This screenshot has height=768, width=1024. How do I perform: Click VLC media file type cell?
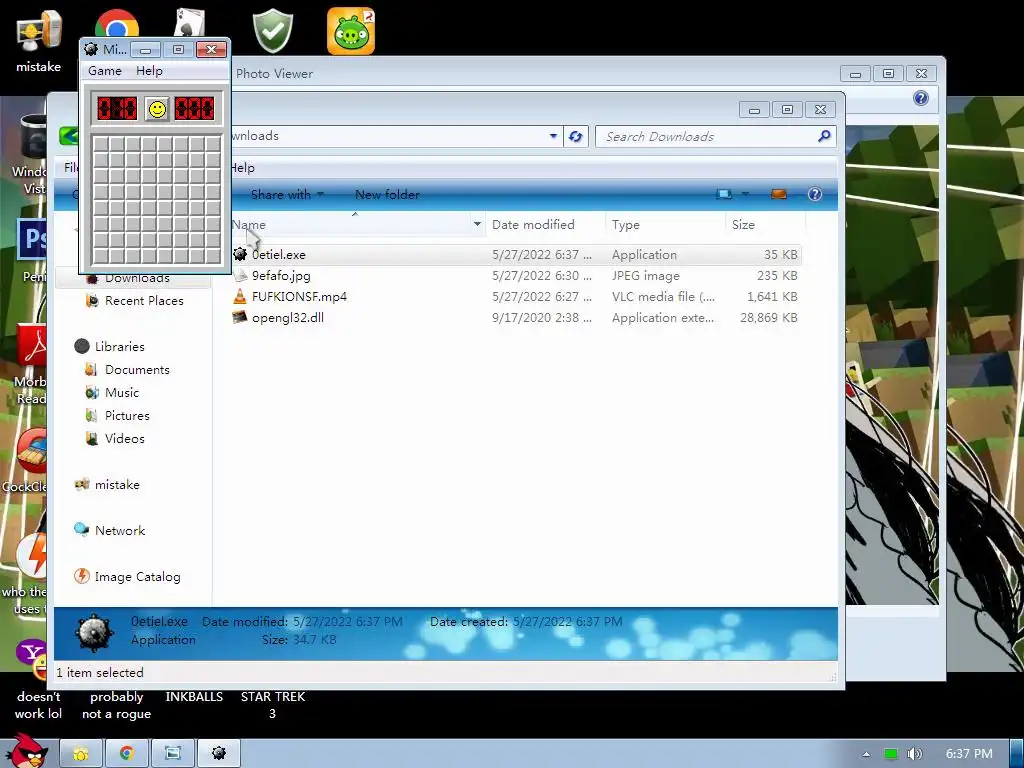663,296
